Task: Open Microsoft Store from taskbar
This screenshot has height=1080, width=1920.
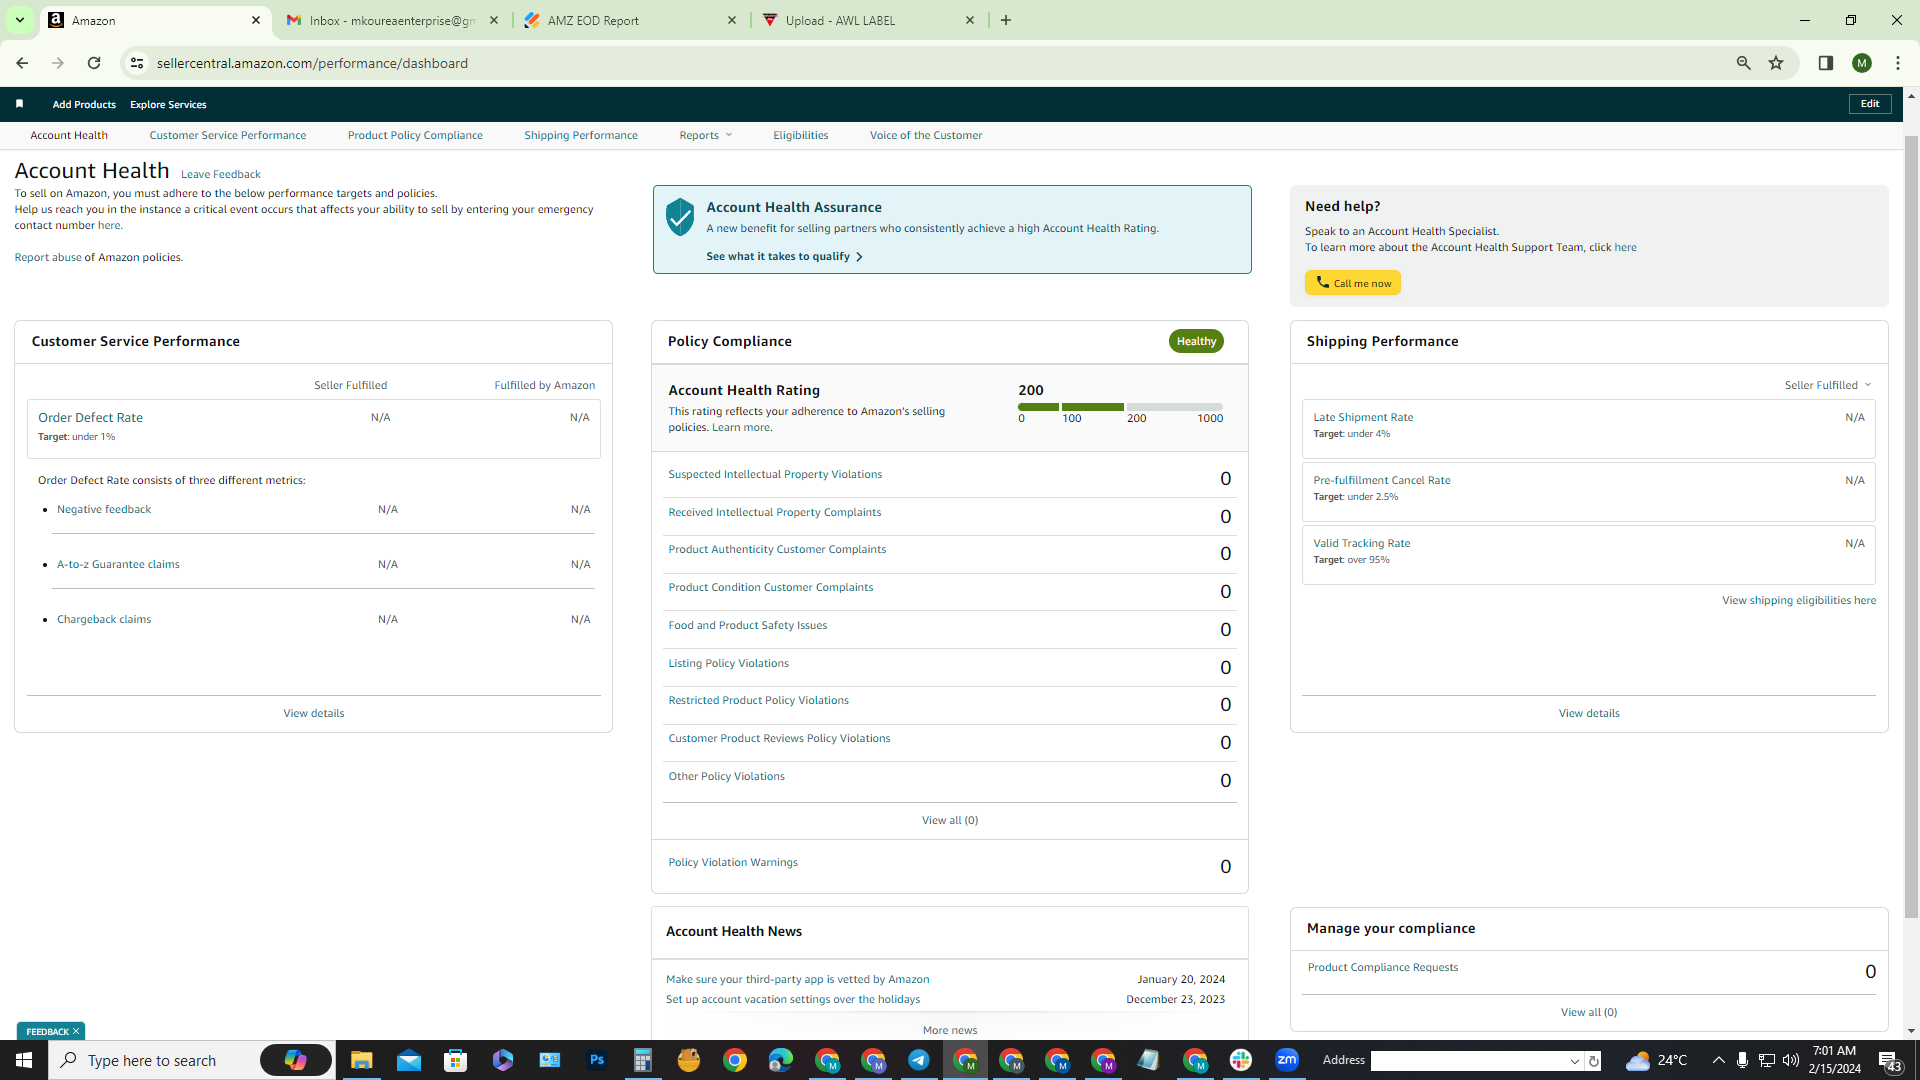Action: point(456,1060)
